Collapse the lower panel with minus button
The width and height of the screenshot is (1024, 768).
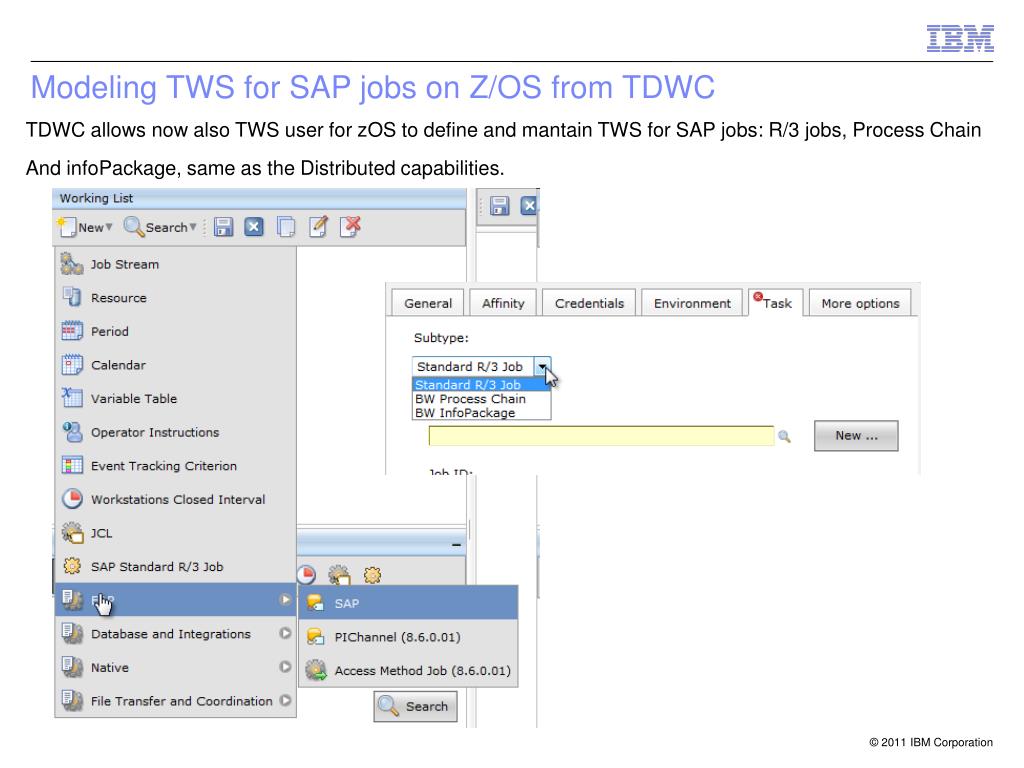(x=456, y=544)
